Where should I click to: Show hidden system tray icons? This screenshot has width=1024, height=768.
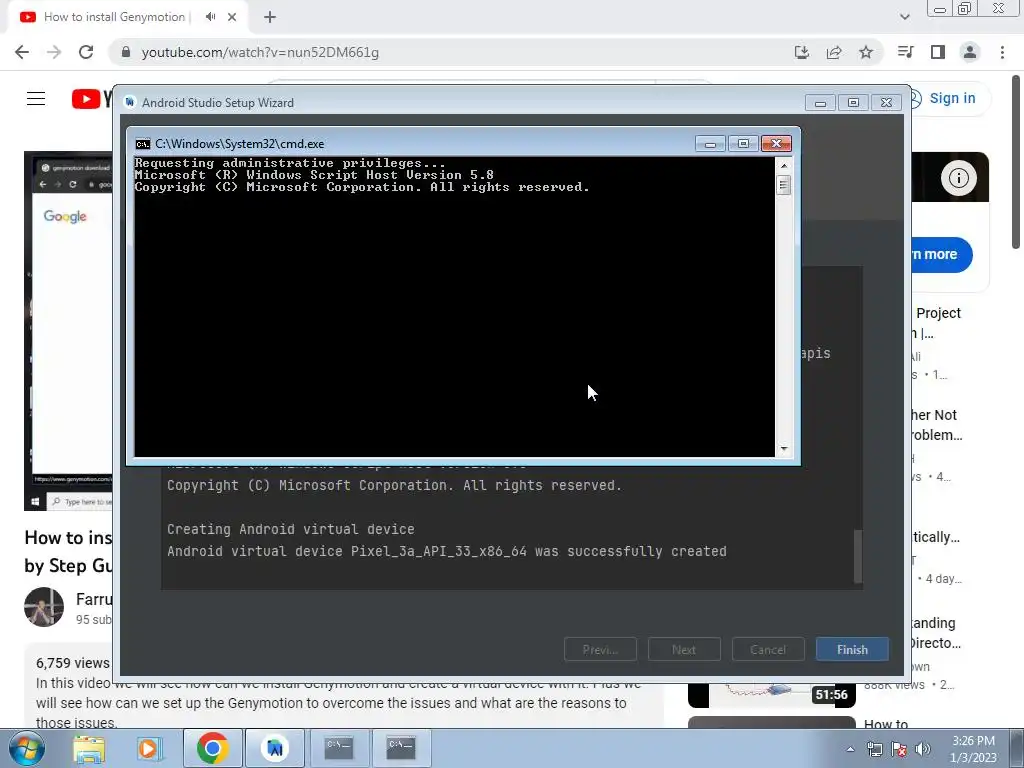[850, 749]
